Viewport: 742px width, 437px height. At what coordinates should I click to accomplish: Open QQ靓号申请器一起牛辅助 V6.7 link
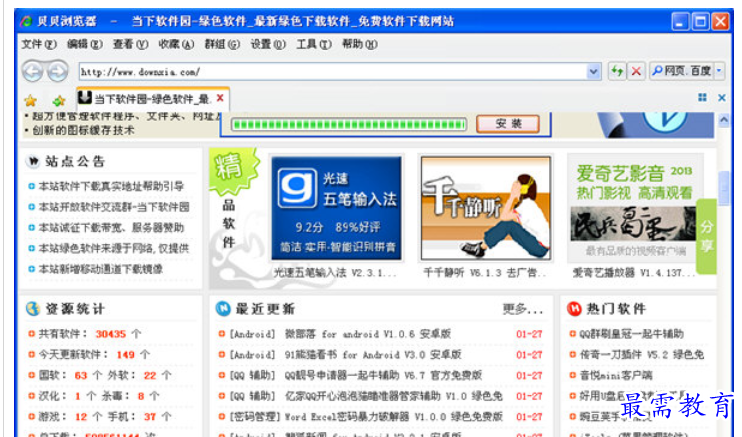(x=383, y=375)
